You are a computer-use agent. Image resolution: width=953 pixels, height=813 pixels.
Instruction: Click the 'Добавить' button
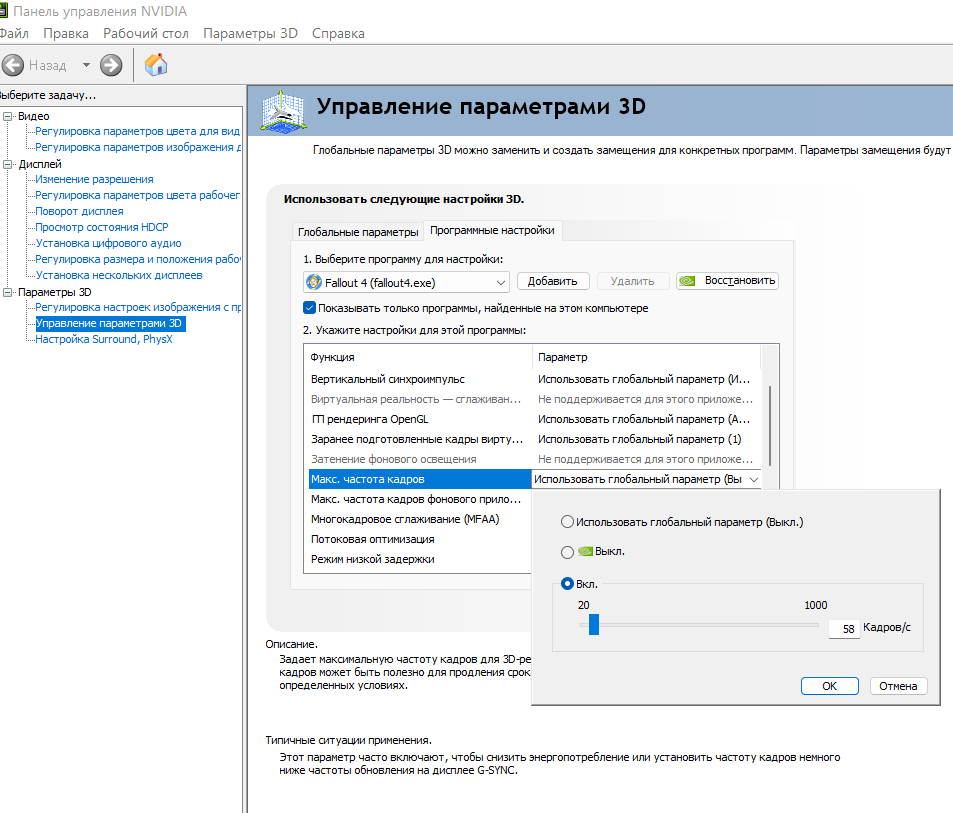pyautogui.click(x=553, y=281)
